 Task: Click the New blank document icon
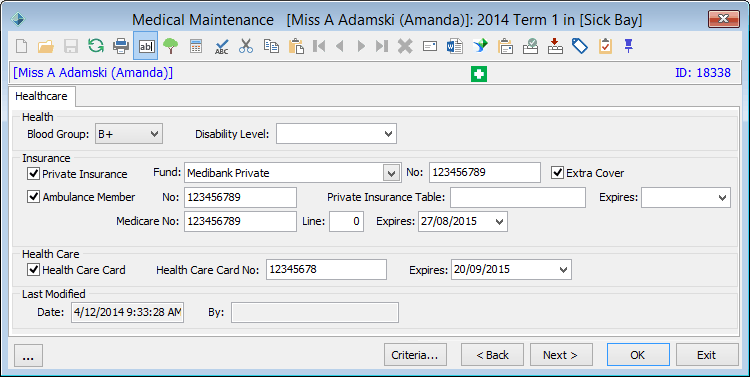tap(22, 46)
